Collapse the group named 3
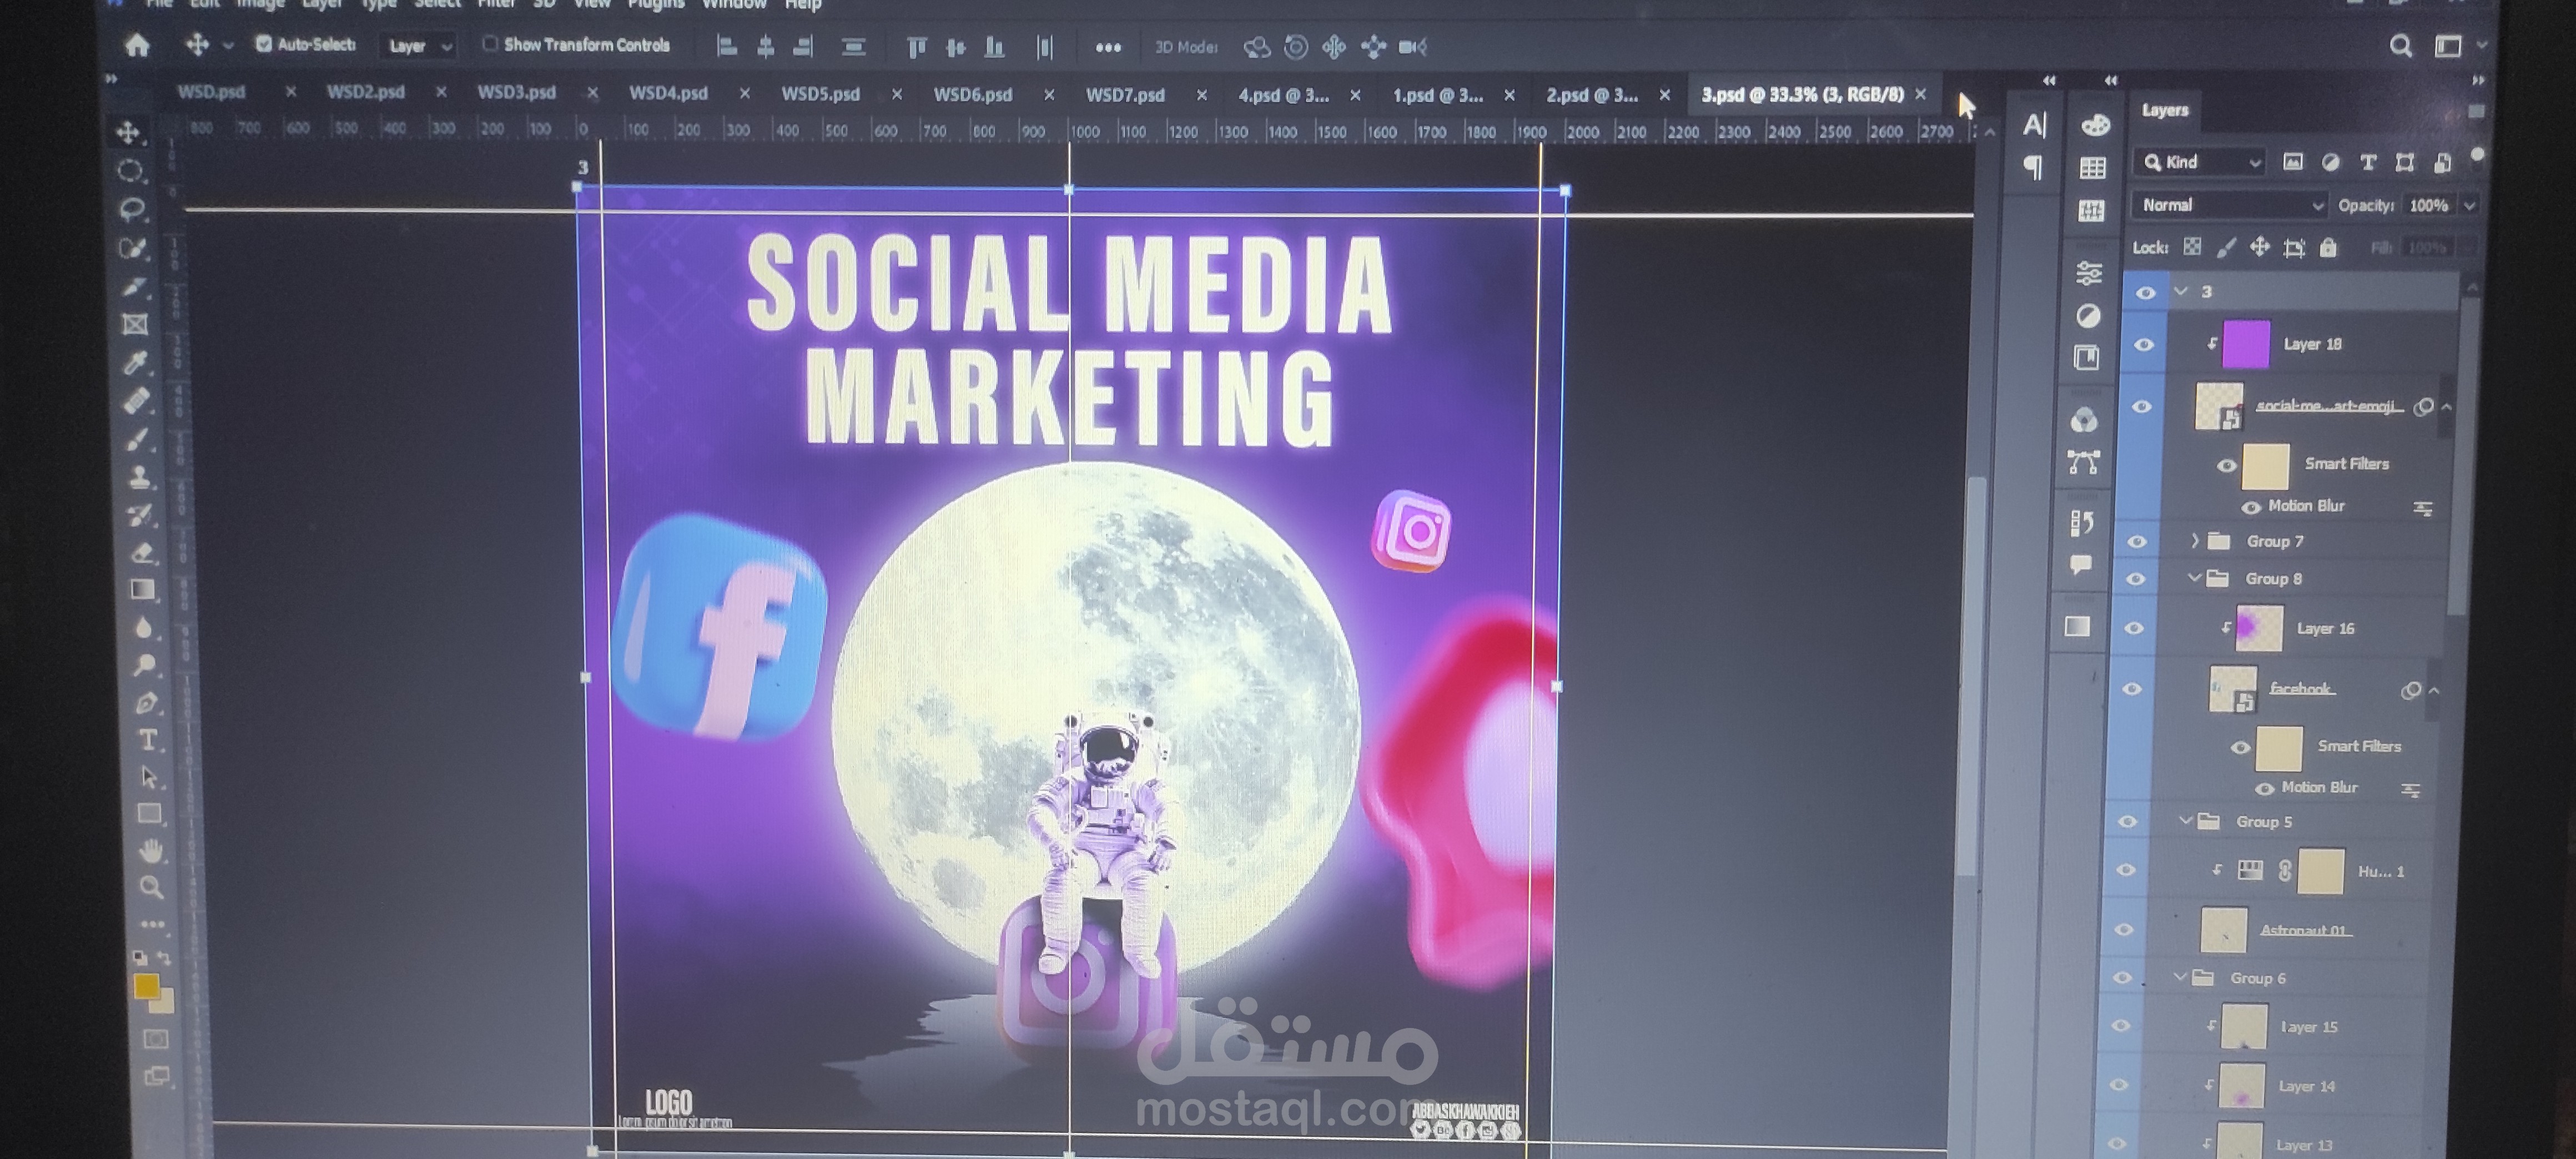Viewport: 2576px width, 1159px height. click(2181, 291)
